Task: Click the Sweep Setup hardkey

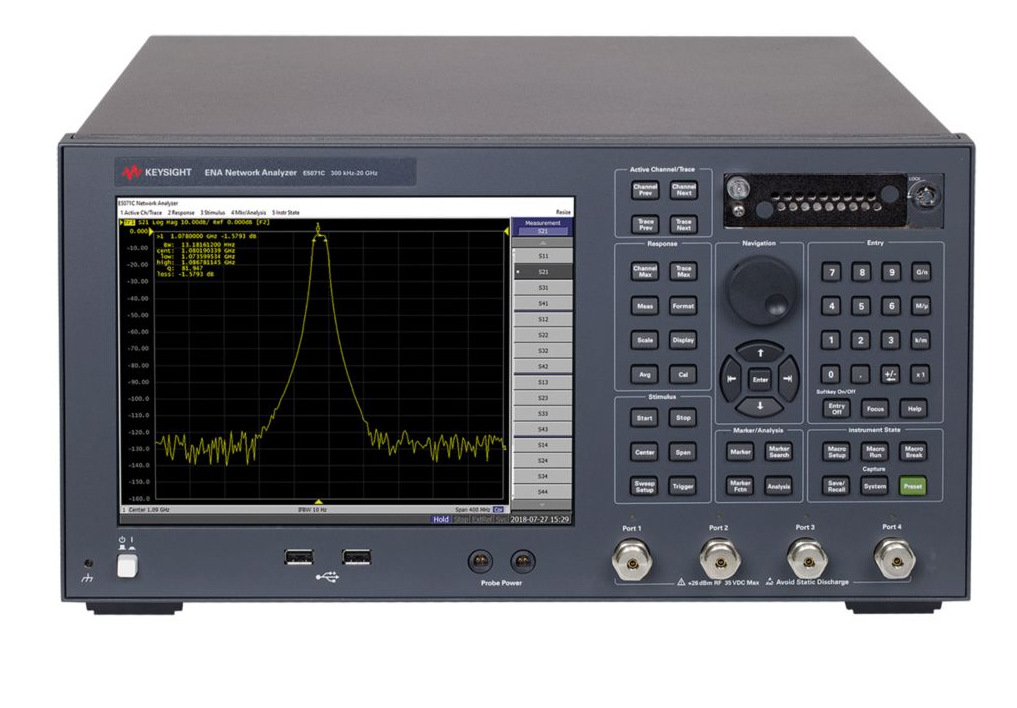Action: [645, 486]
